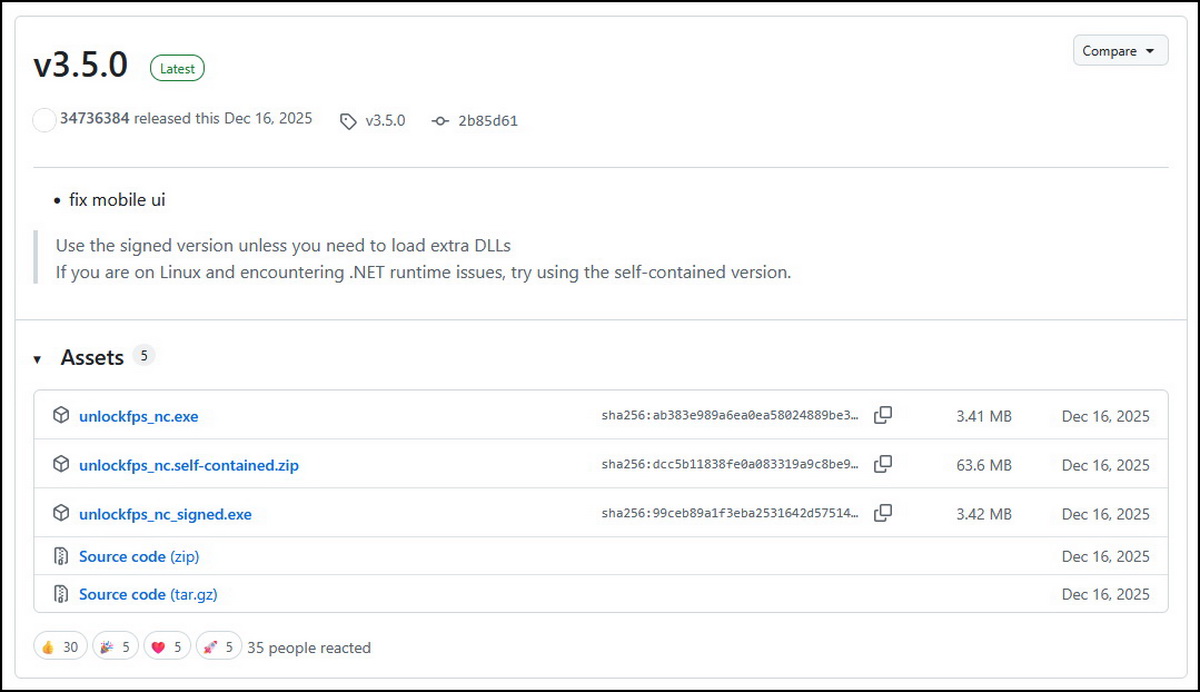1200x692 pixels.
Task: Click the Dec 16, 2025 date for Source code (tar.gz)
Action: coord(1106,594)
